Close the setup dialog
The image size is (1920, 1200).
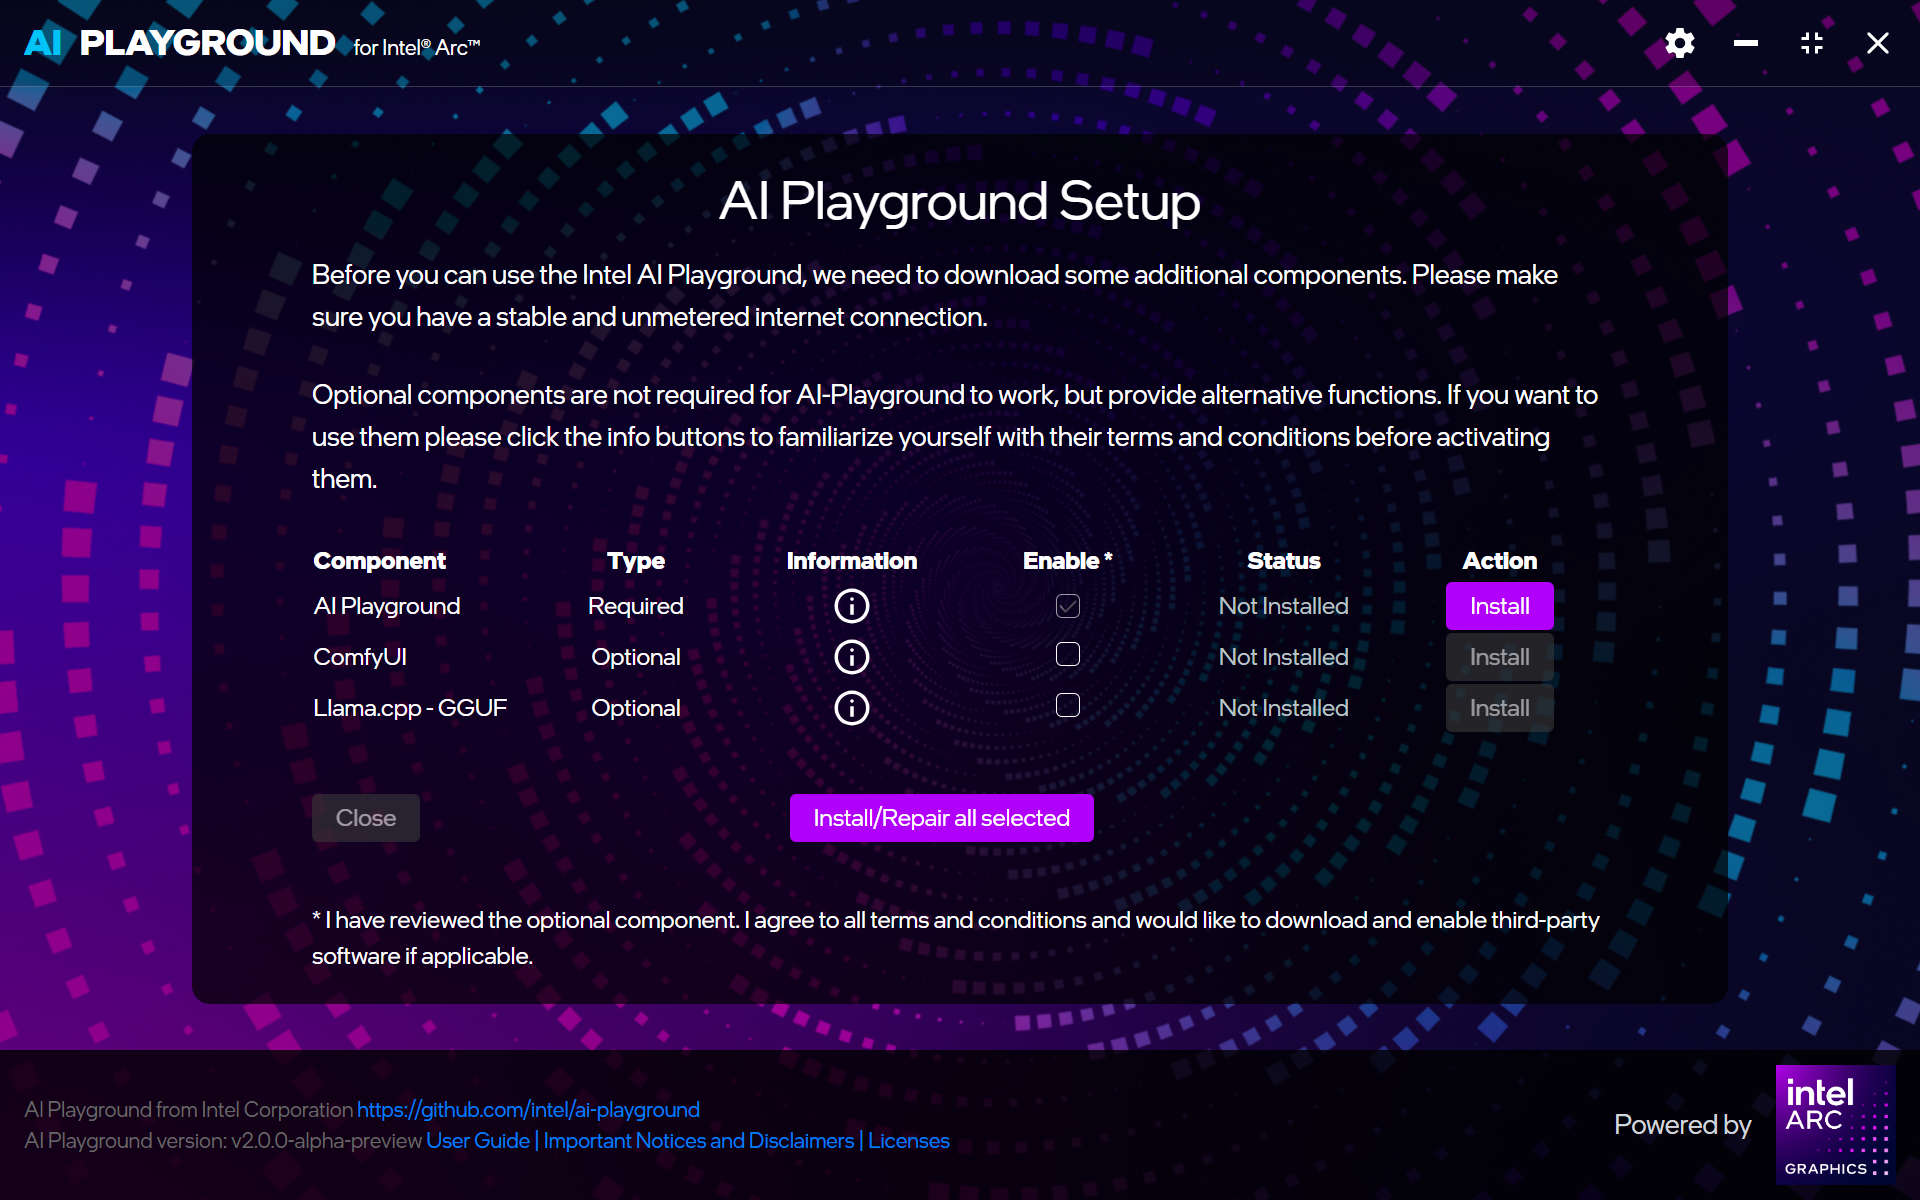coord(366,818)
